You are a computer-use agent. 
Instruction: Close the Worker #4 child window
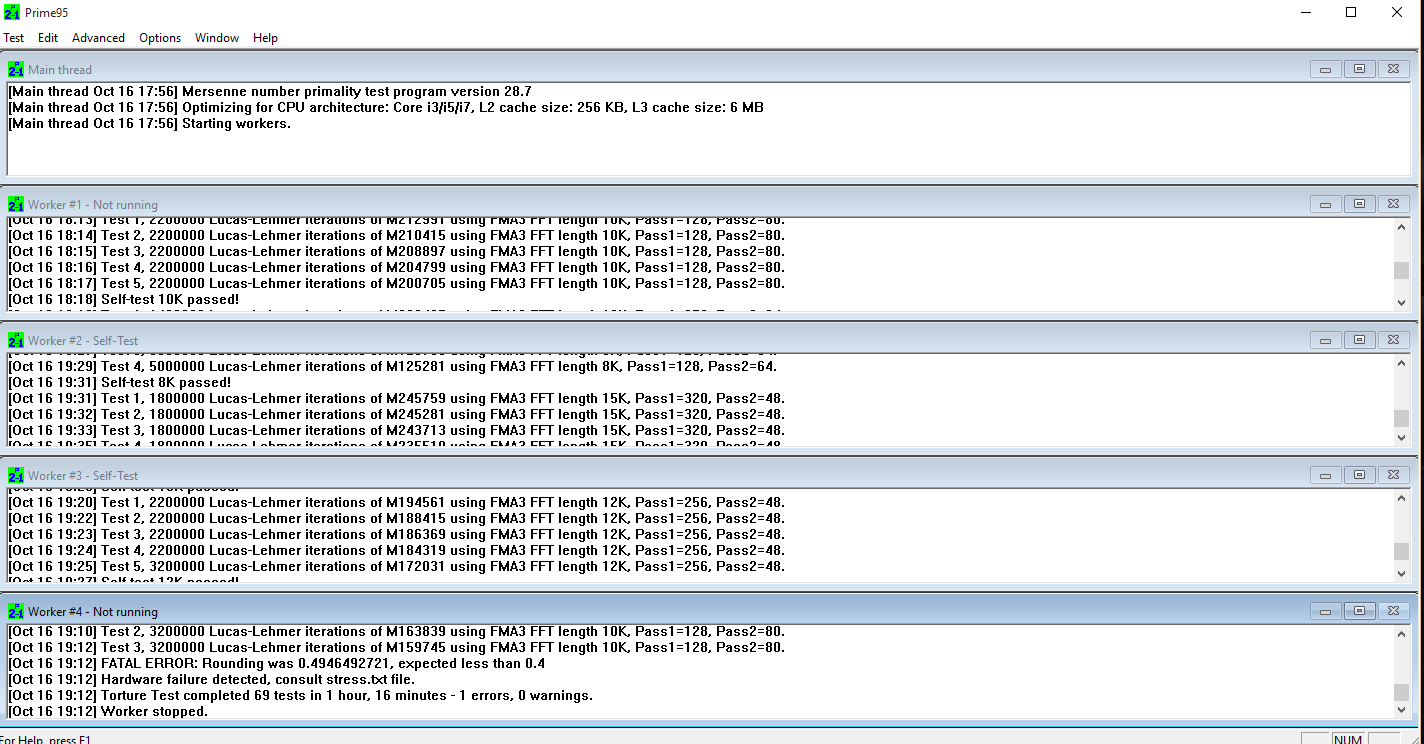pos(1393,611)
